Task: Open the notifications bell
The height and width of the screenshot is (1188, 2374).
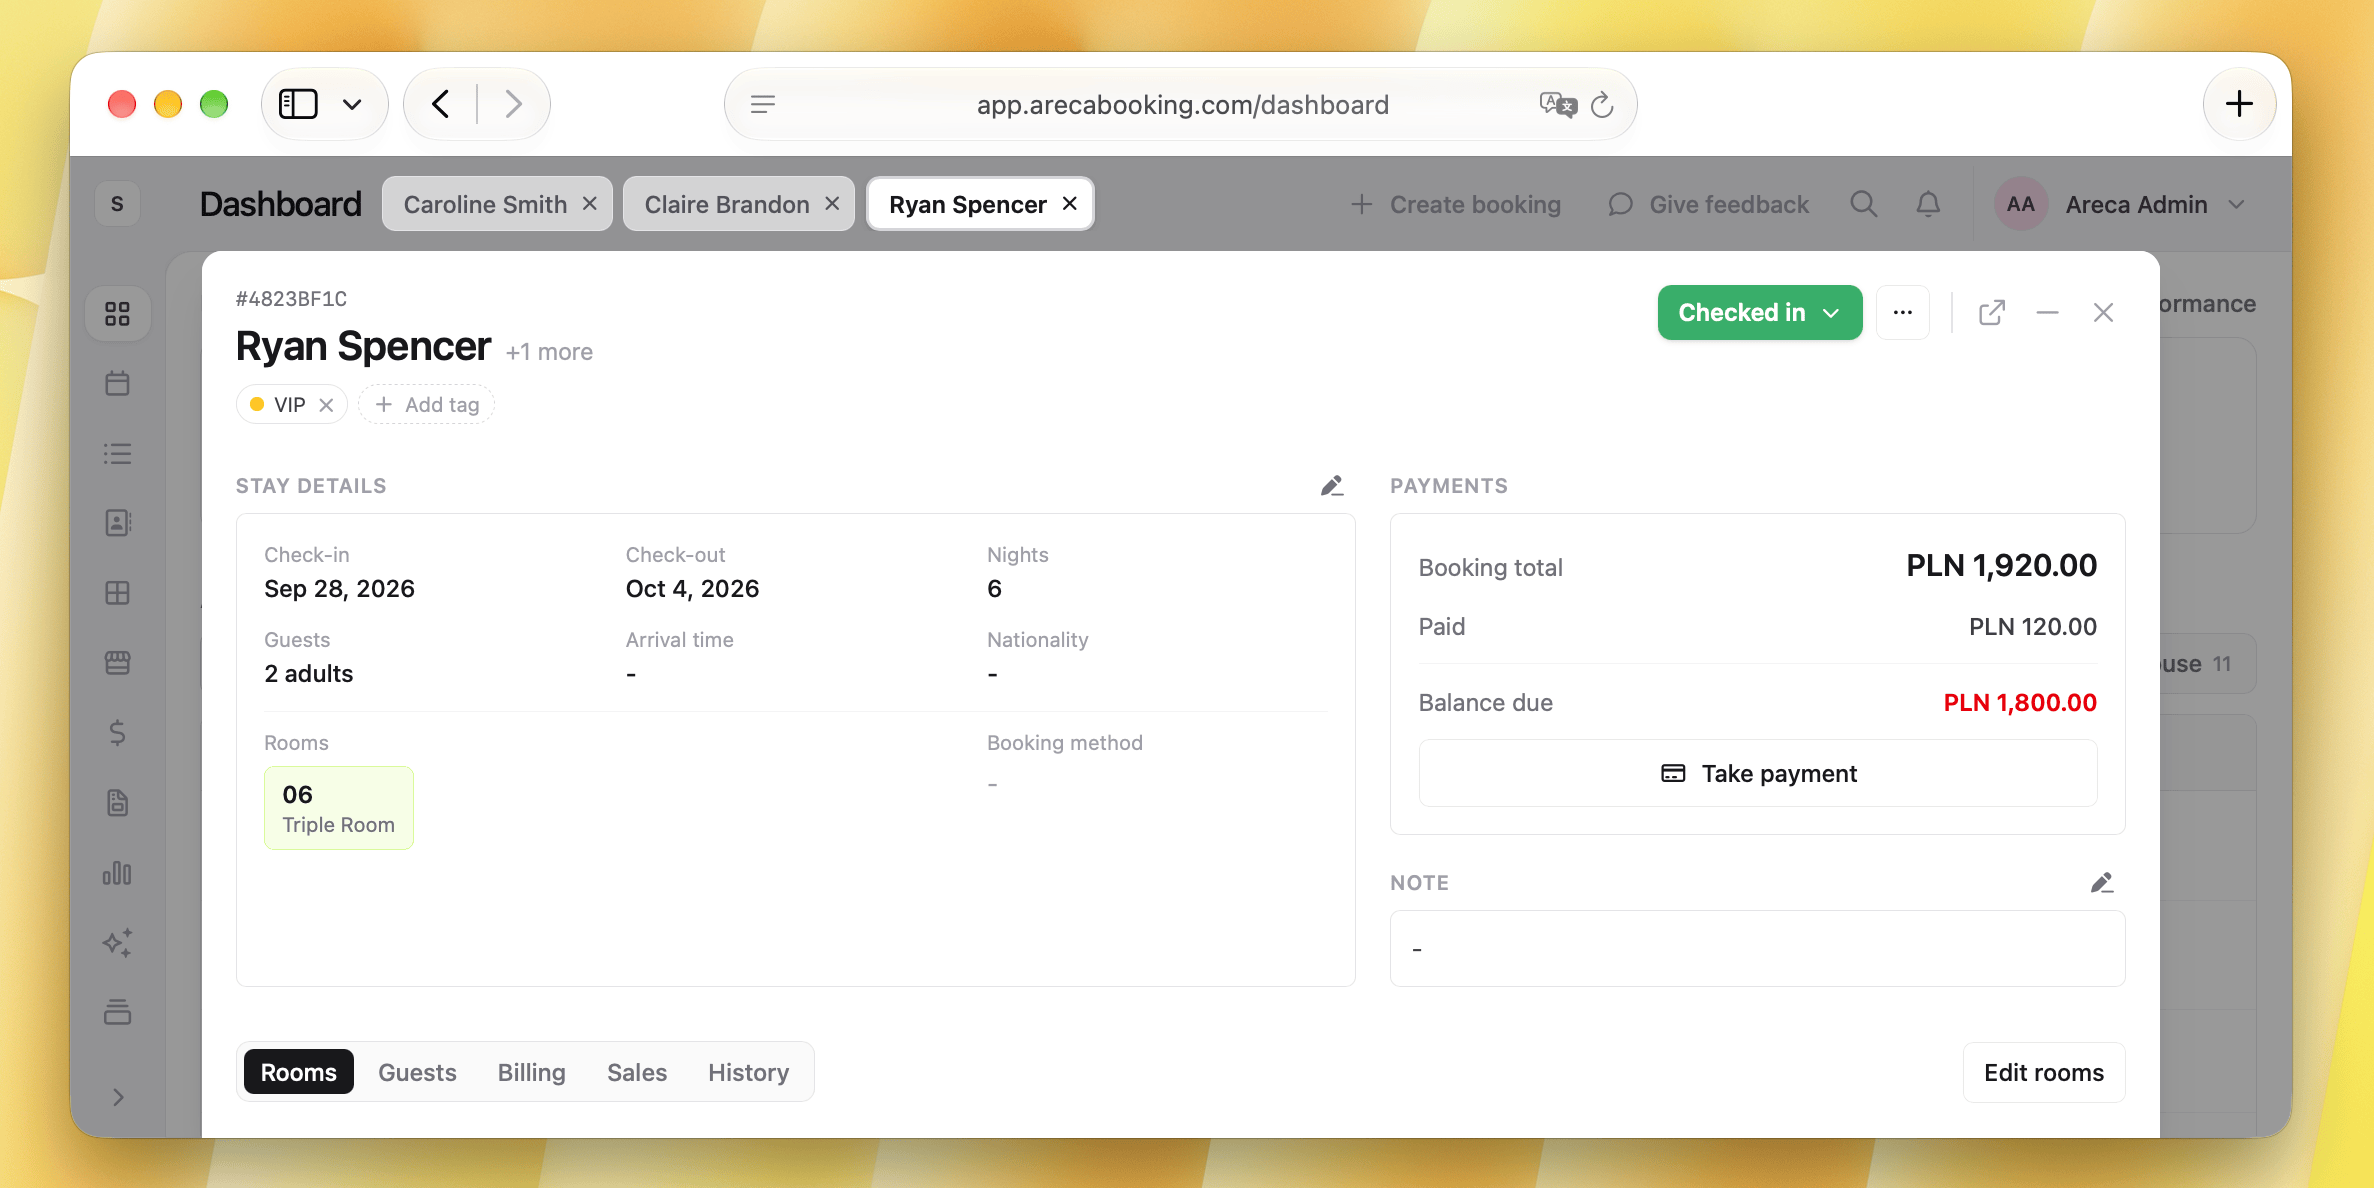Action: (x=1928, y=204)
